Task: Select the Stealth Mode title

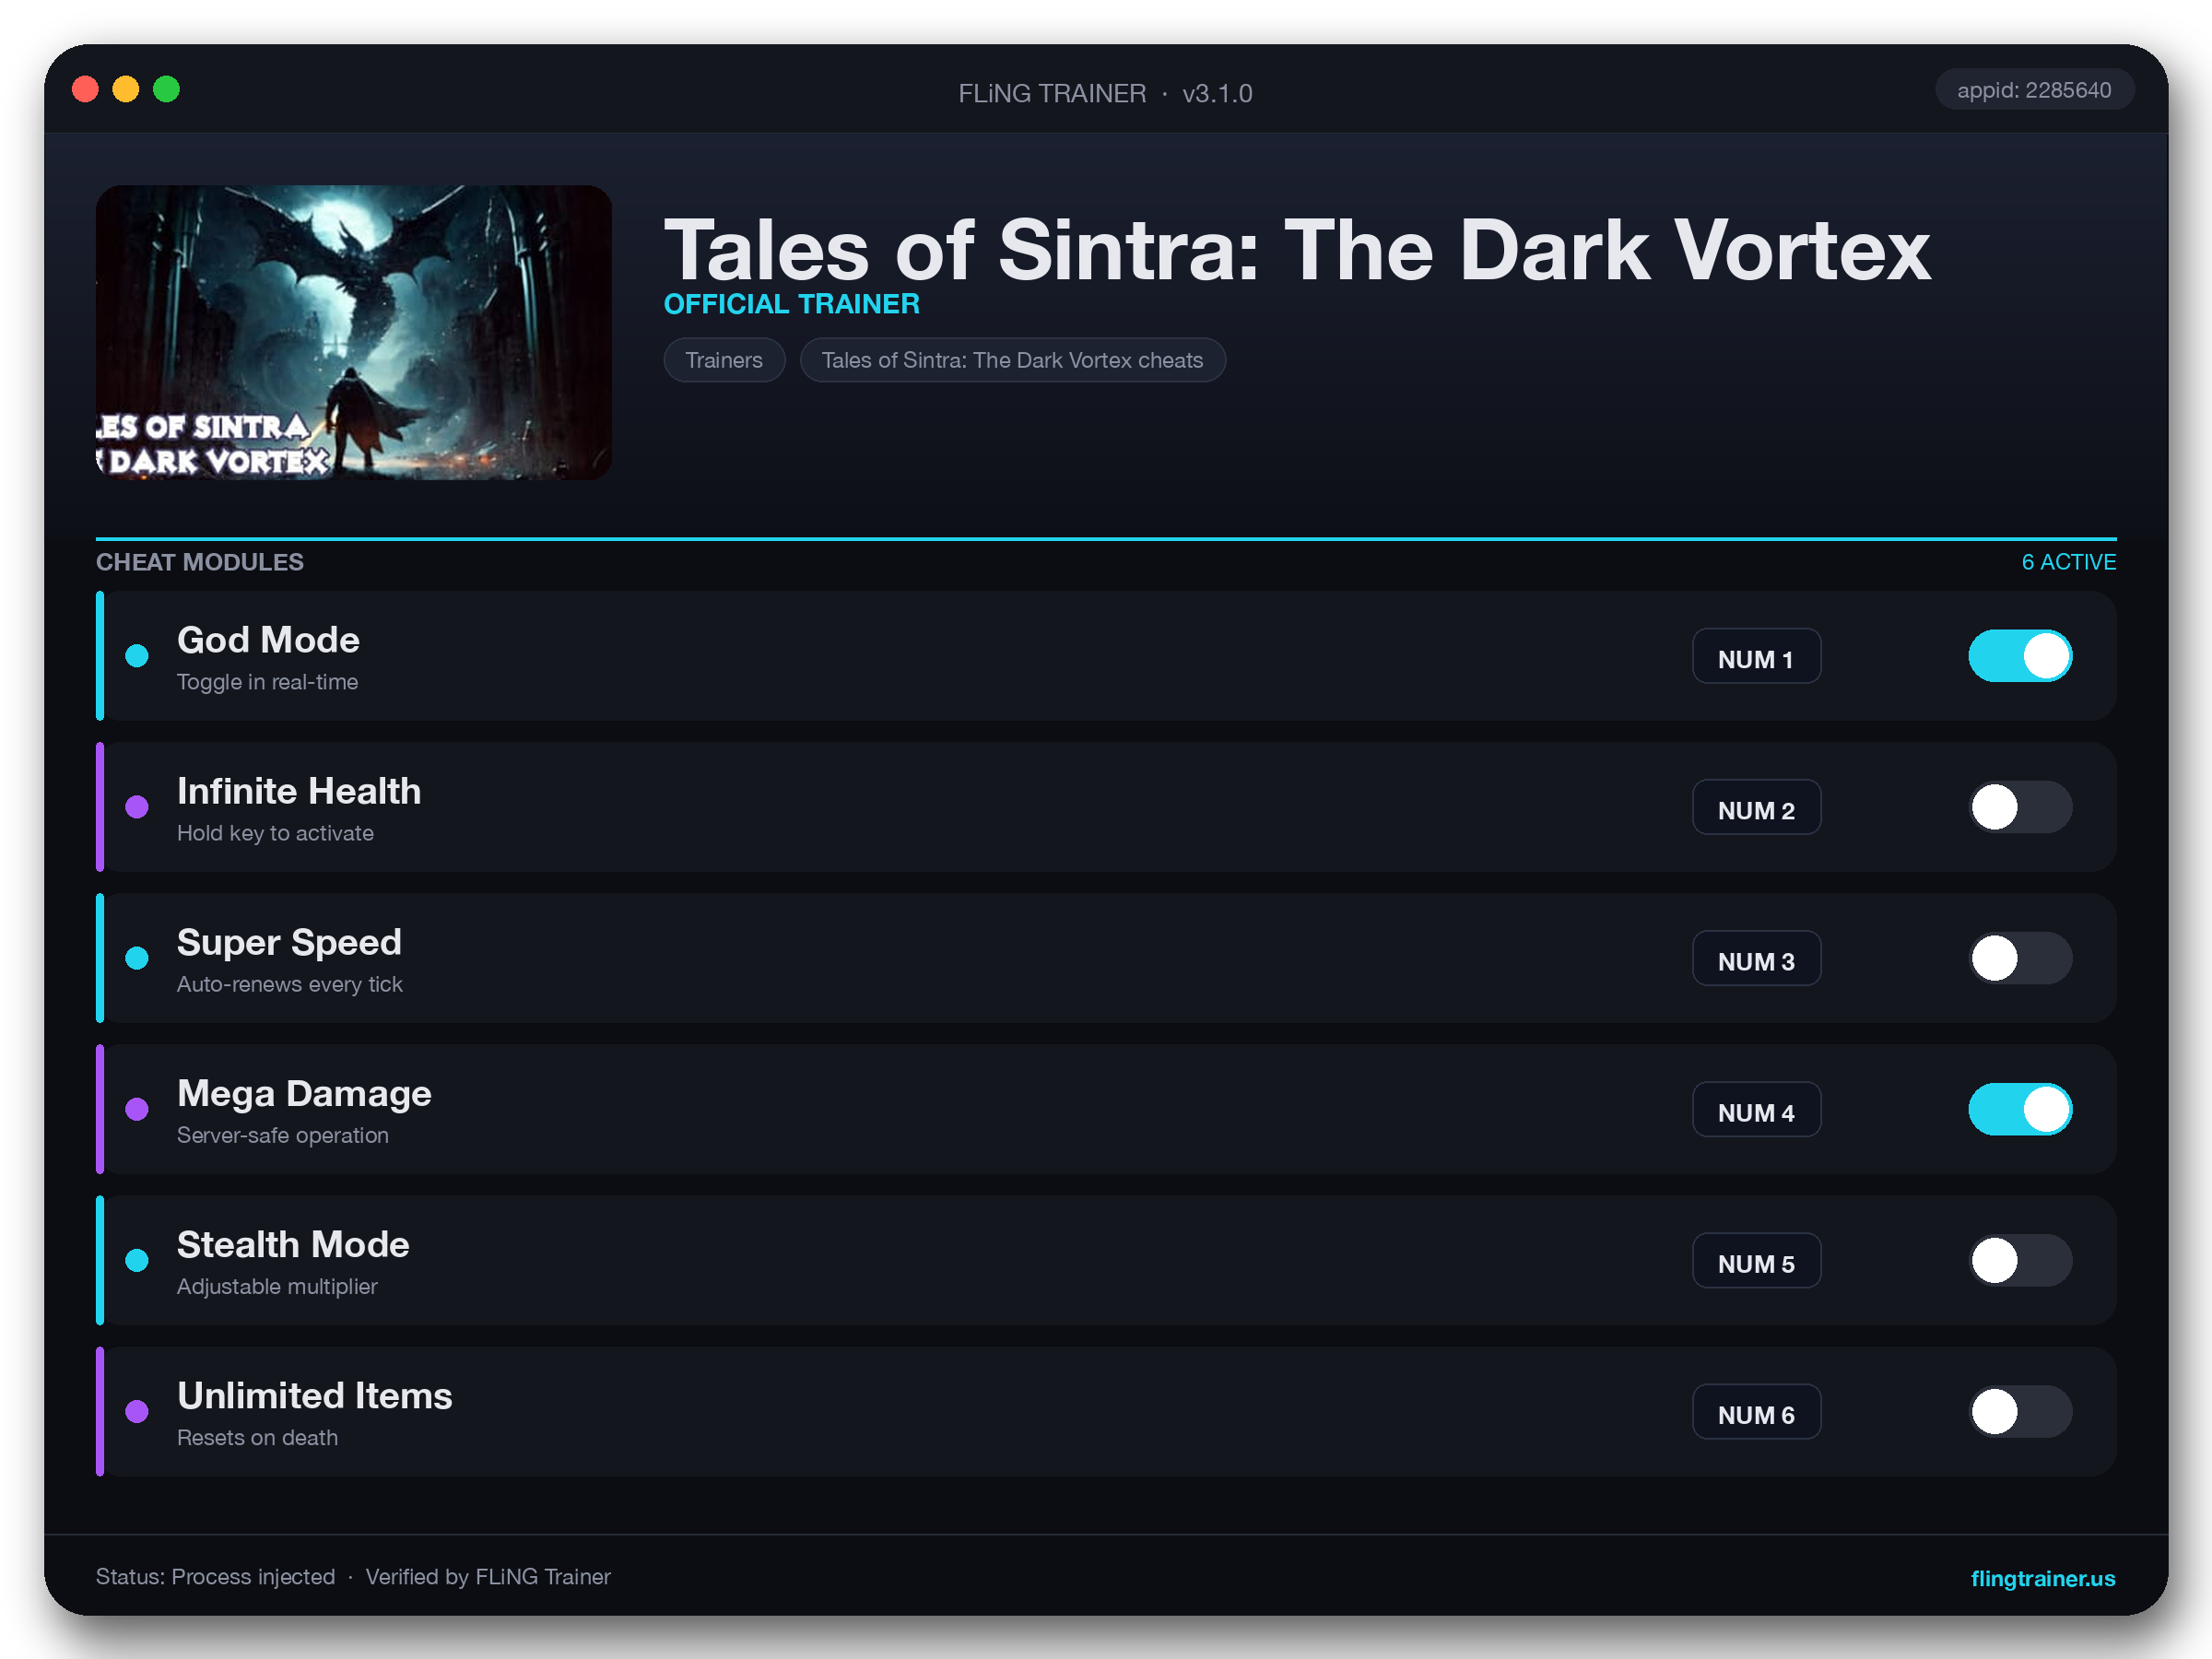Action: 293,1244
